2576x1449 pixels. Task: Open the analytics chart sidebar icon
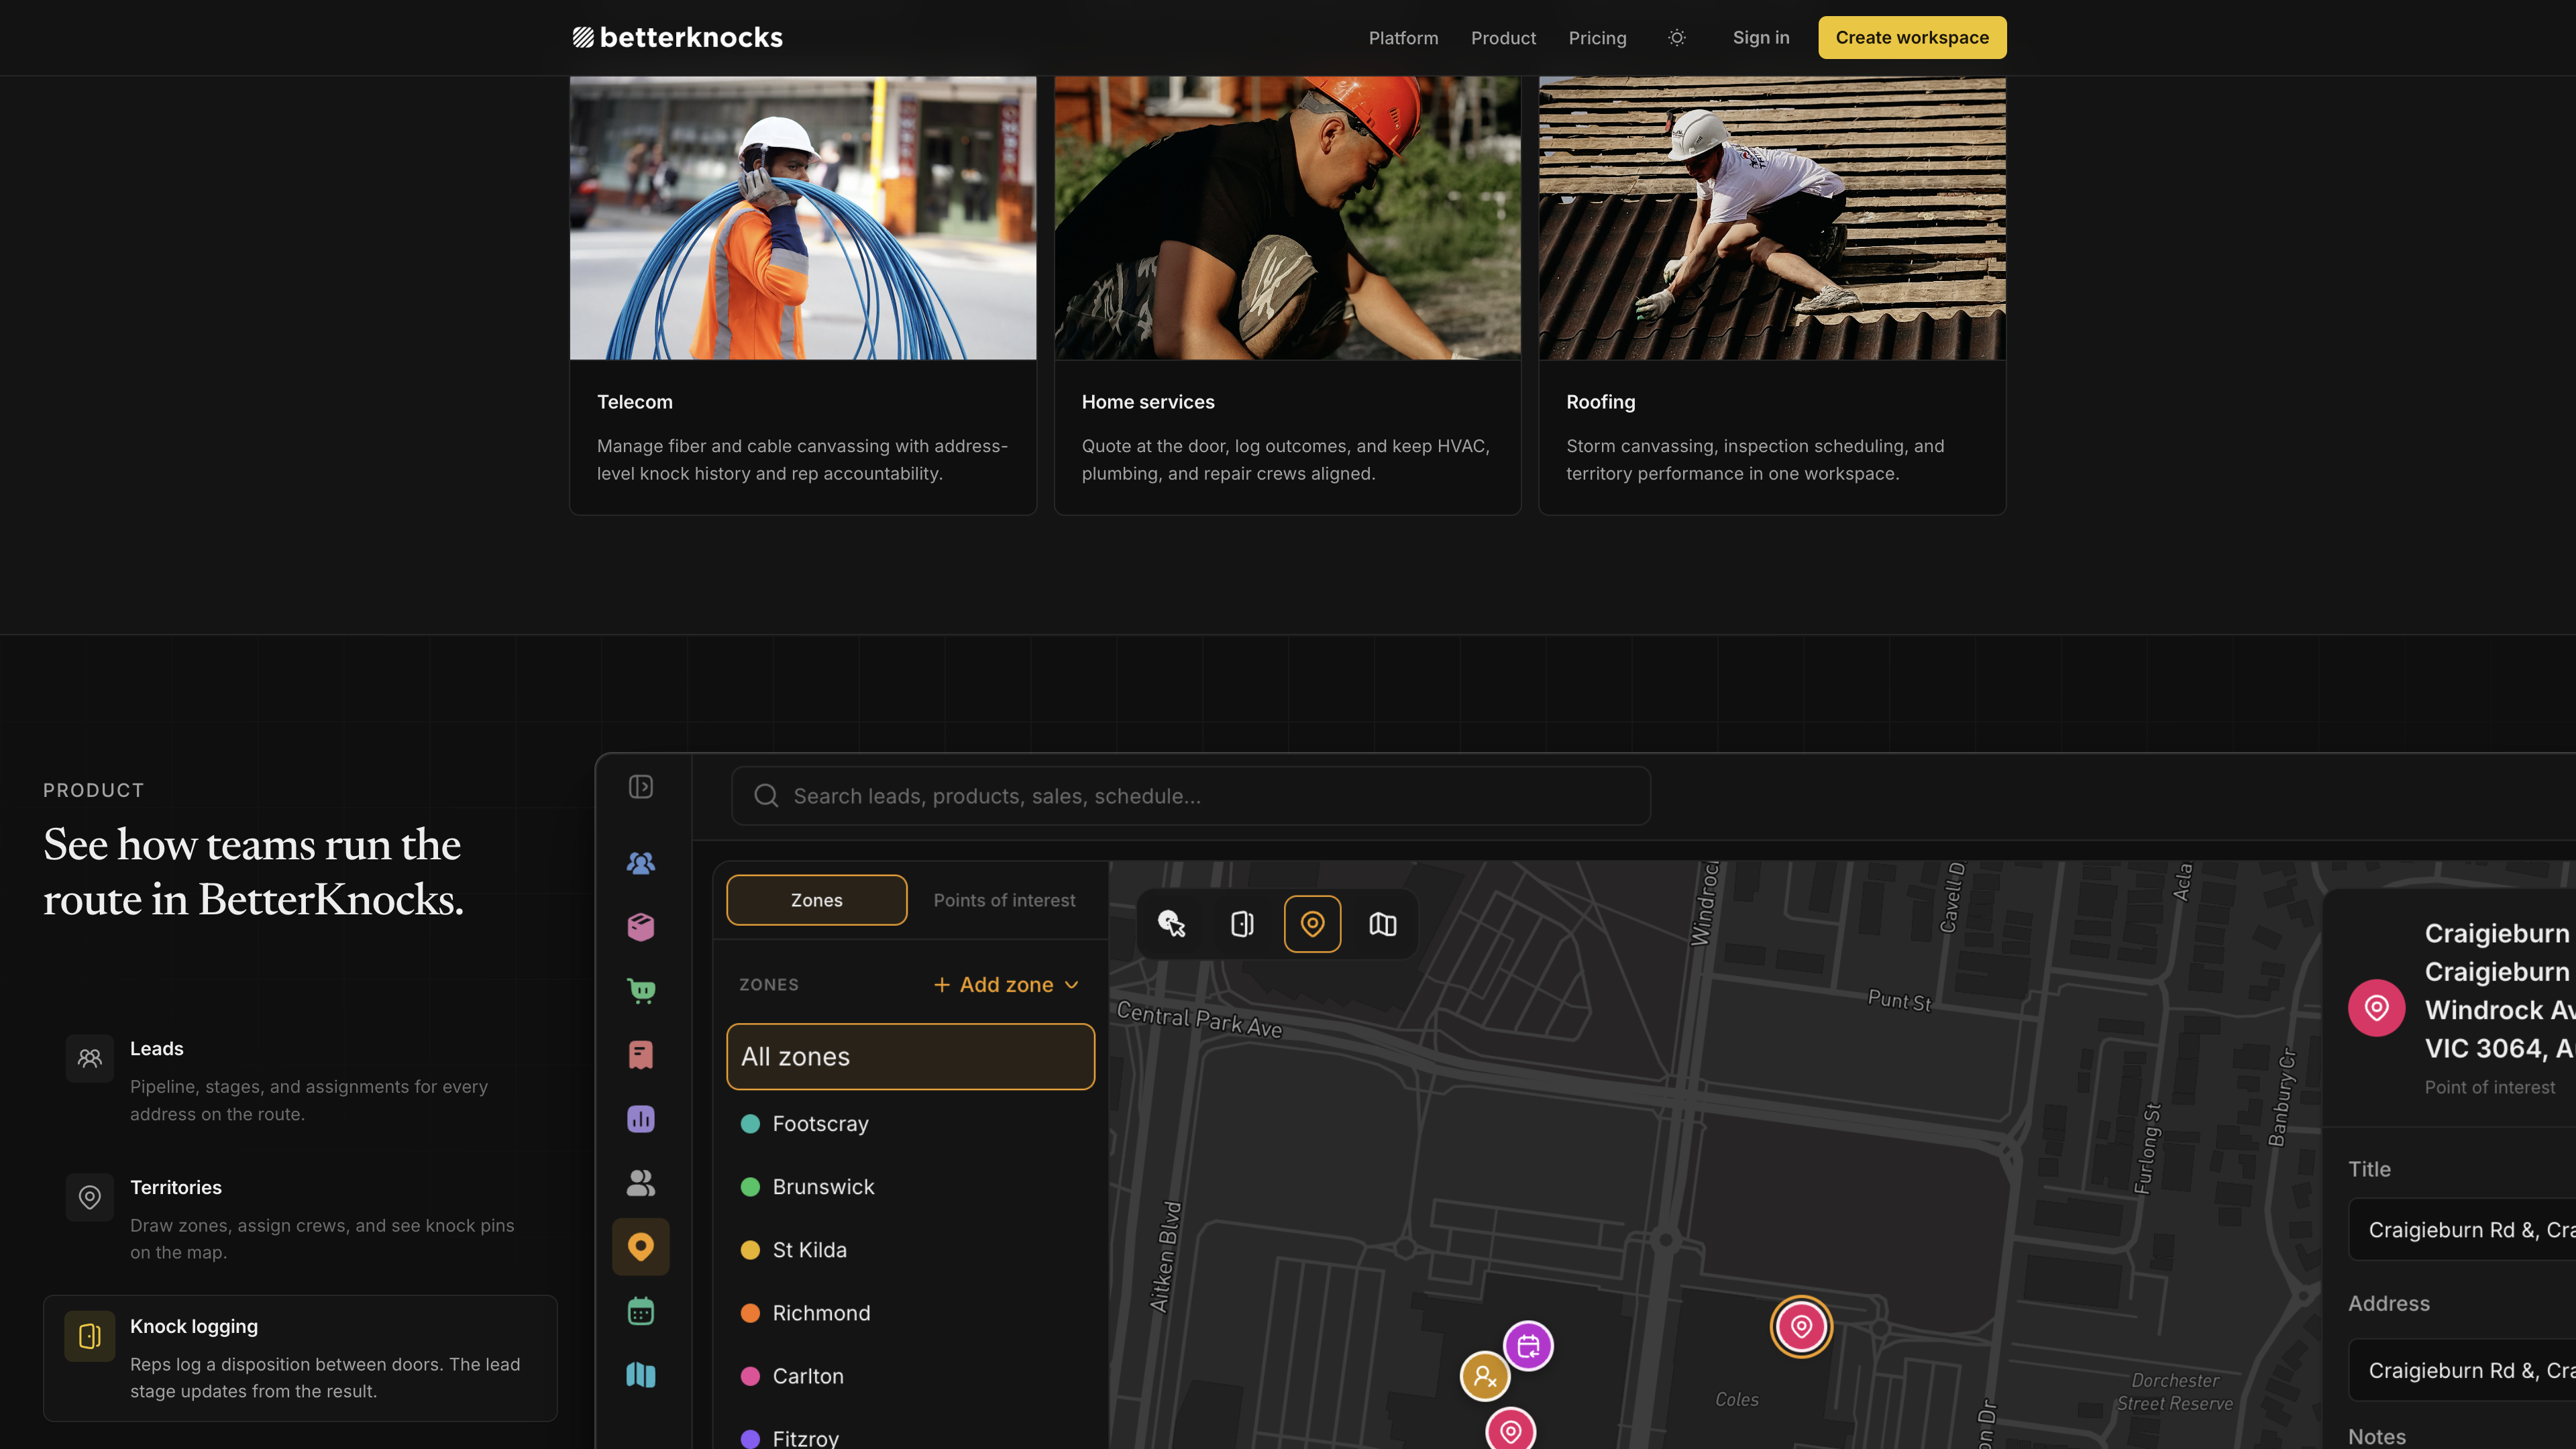coord(641,1119)
